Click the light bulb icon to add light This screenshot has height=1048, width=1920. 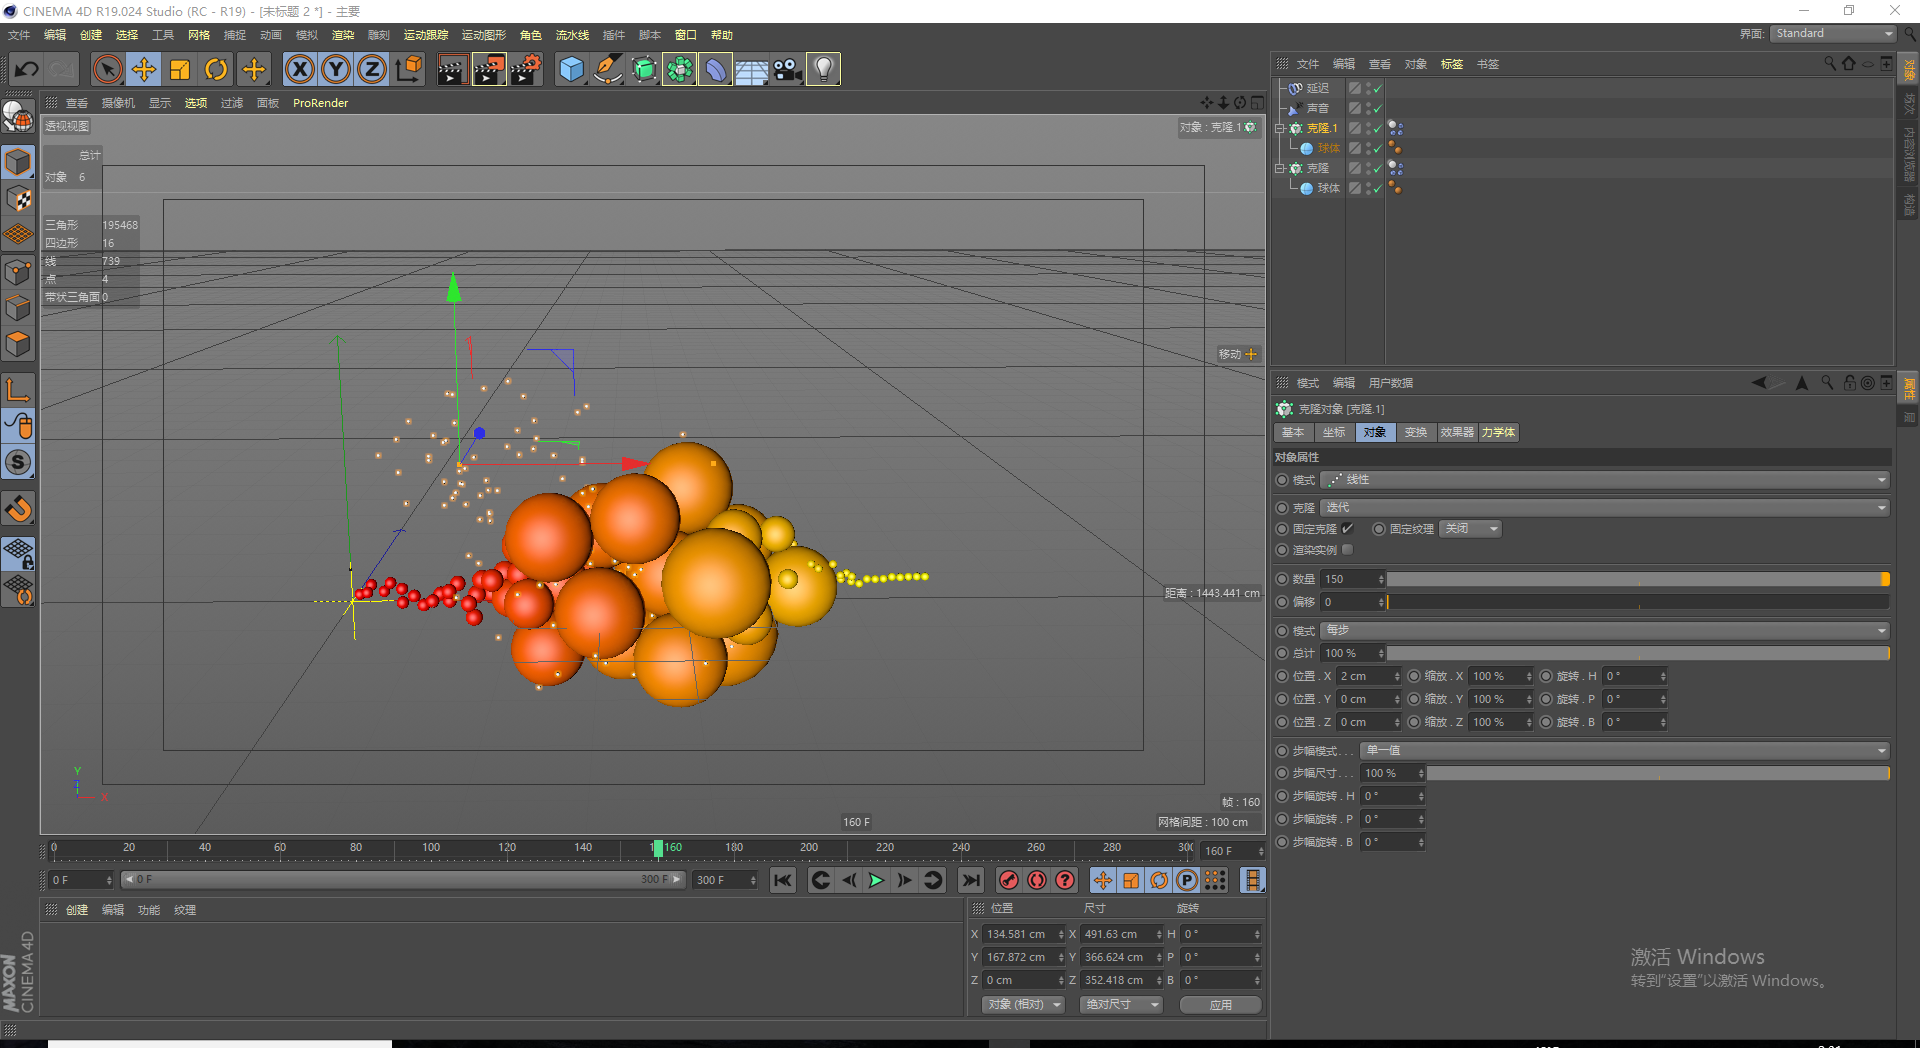click(823, 69)
